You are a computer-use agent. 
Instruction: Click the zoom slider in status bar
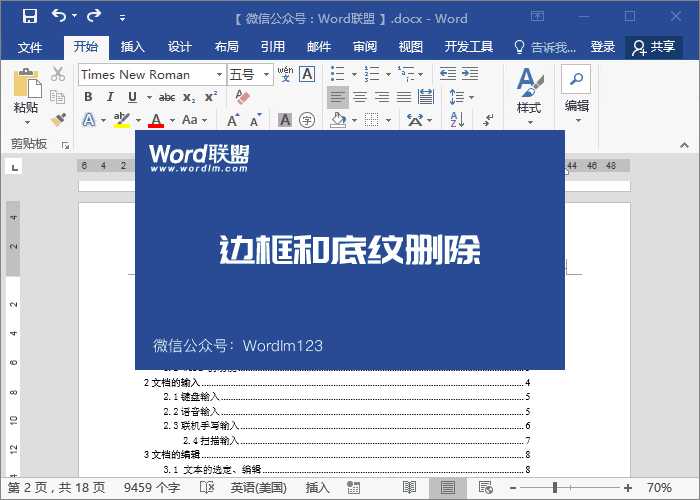click(577, 488)
